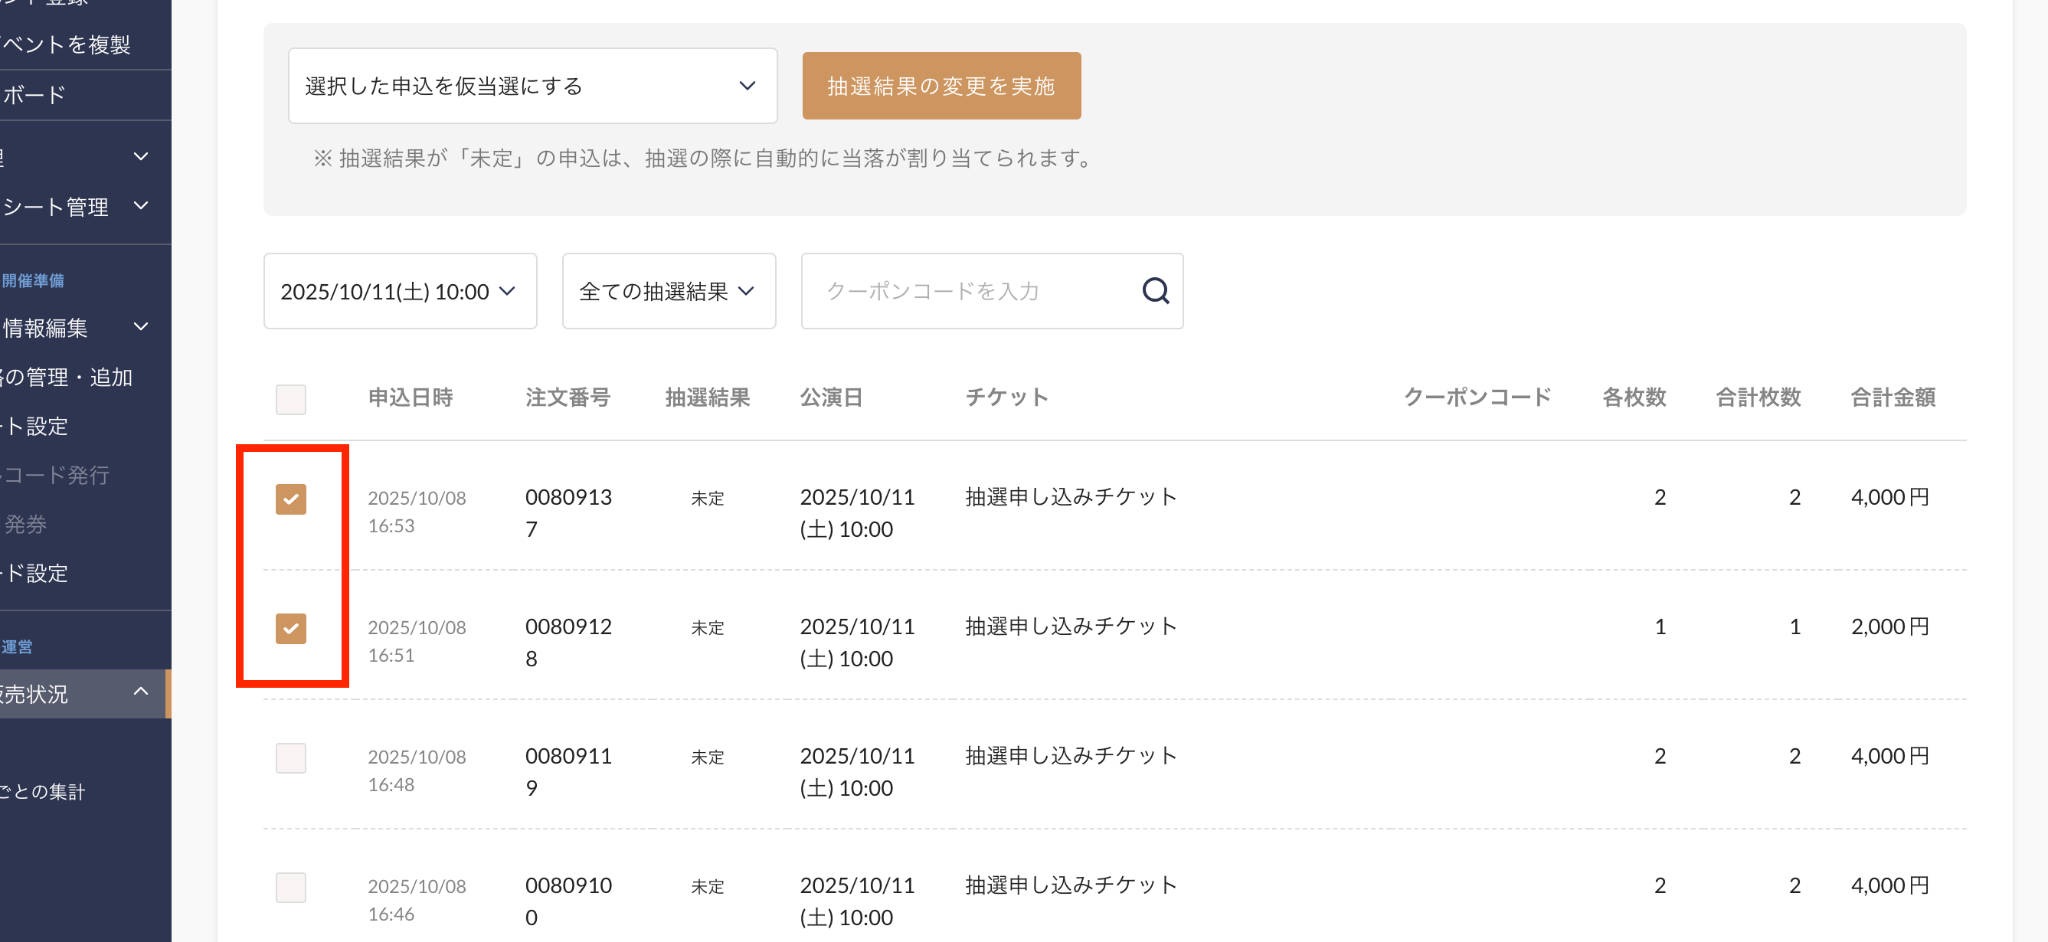Open the 2025/10/11(土) 10:00 date dropdown

400,291
